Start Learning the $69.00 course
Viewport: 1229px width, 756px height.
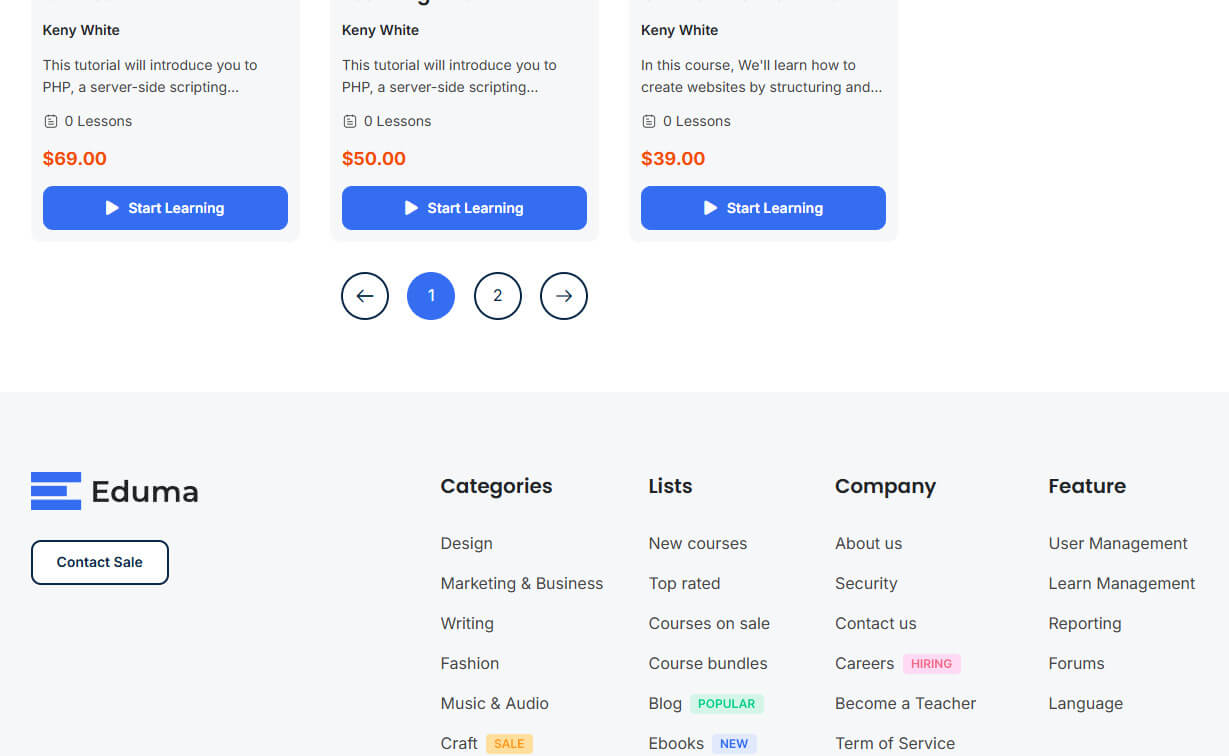(x=165, y=208)
